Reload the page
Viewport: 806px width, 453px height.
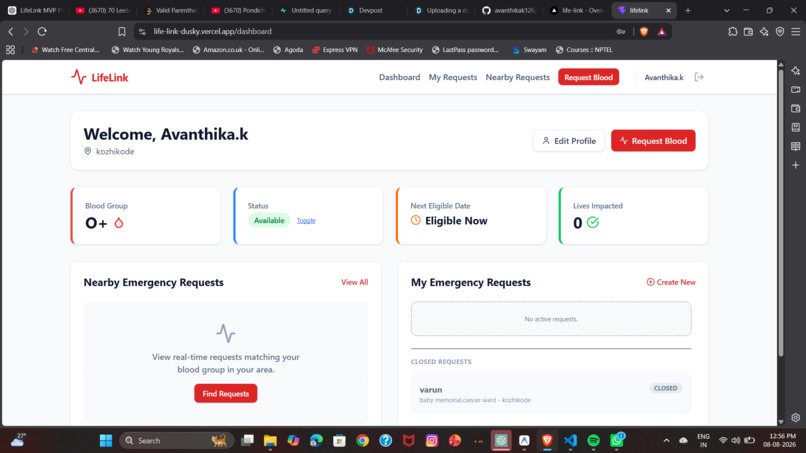[42, 31]
